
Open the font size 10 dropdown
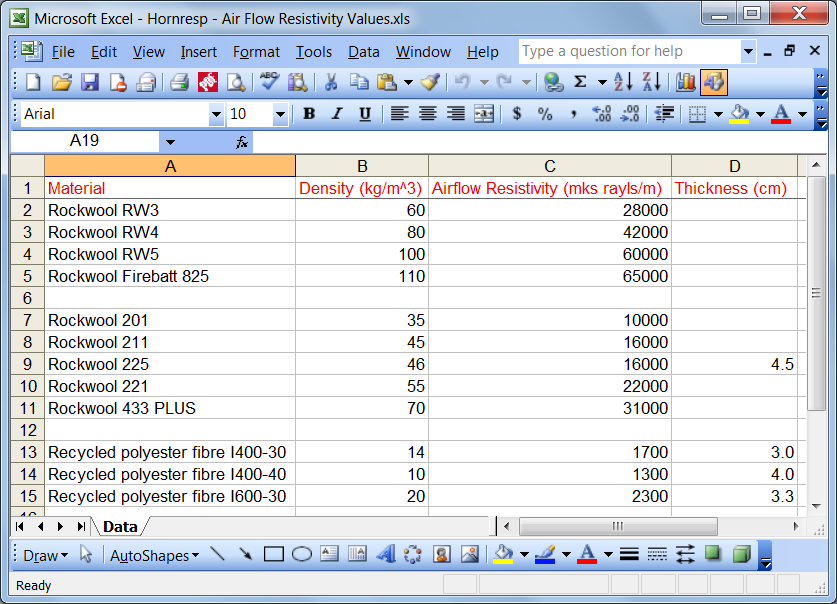(x=280, y=114)
